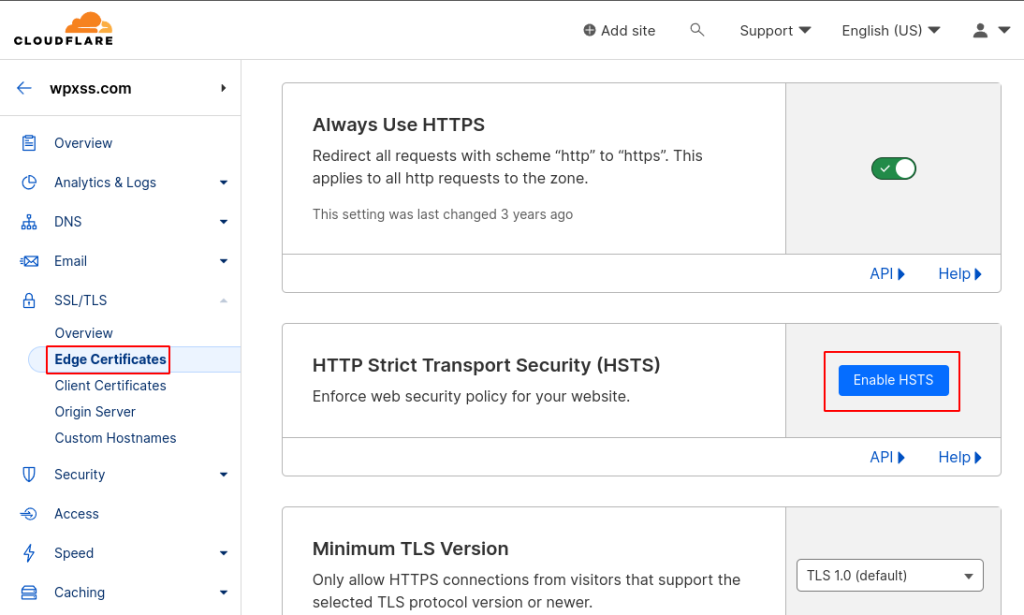The width and height of the screenshot is (1024, 615).
Task: Click the SSL/TLS padlock icon
Action: click(x=29, y=300)
